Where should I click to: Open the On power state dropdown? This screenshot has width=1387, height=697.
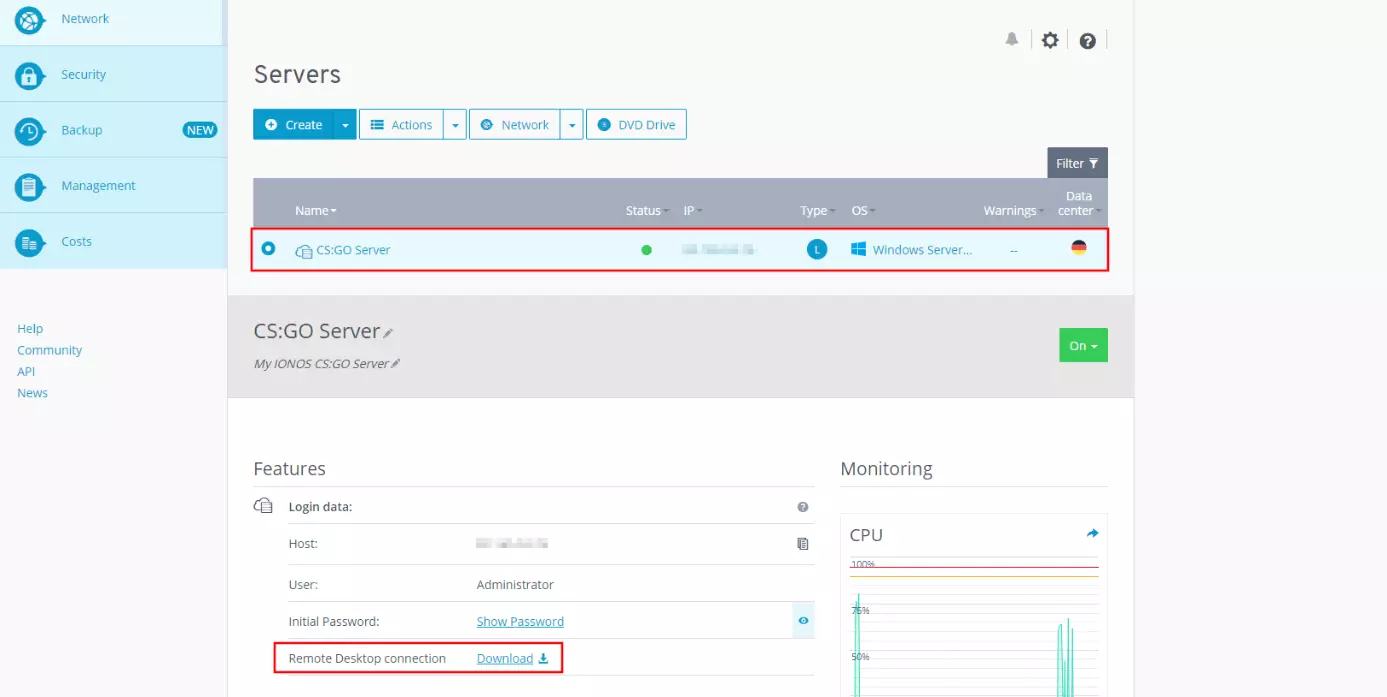click(x=1083, y=345)
